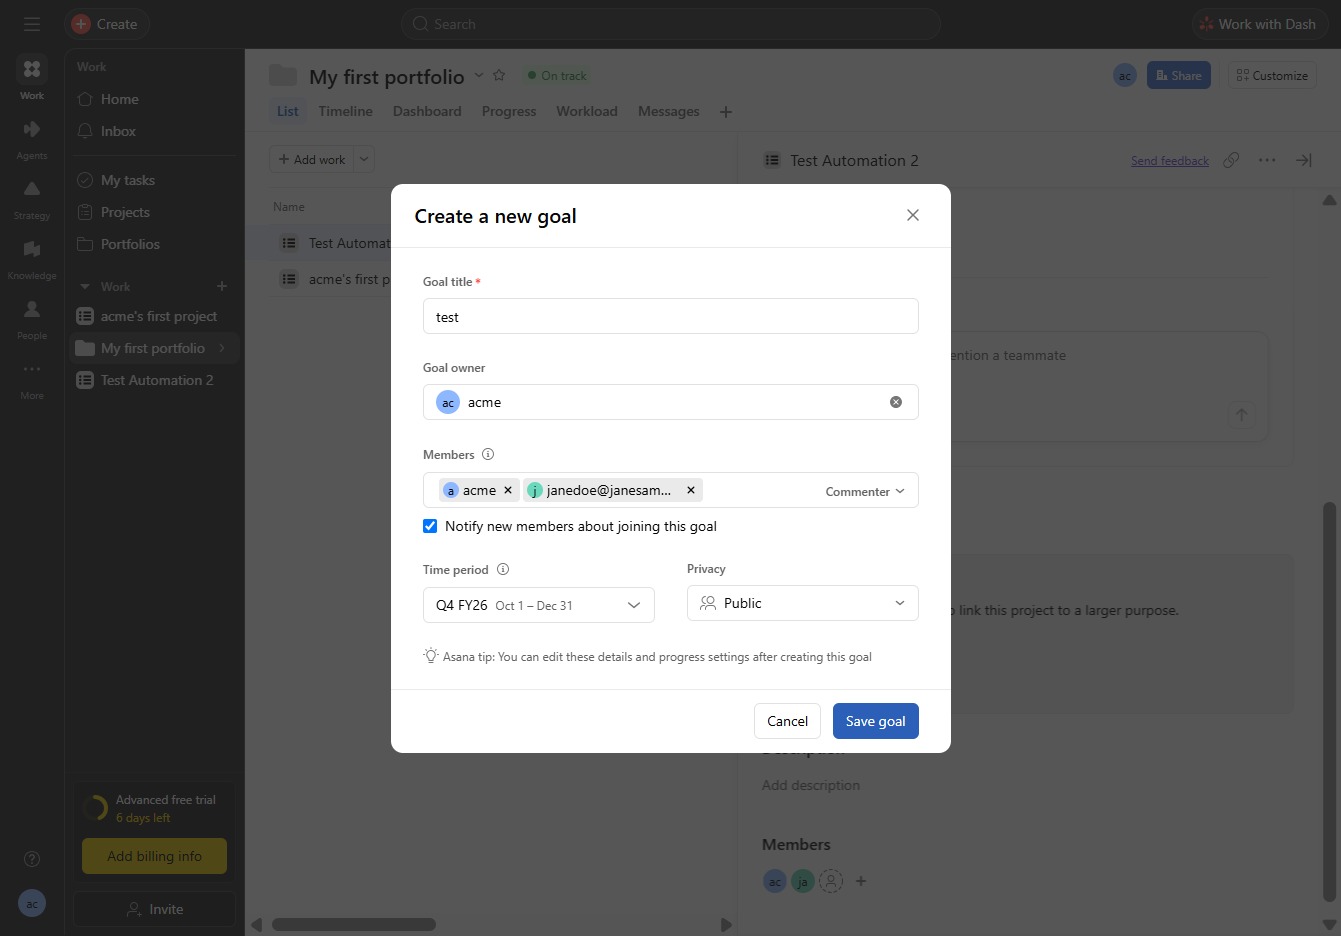Show Time period info icon
Screen dimensions: 1341x936
(503, 569)
